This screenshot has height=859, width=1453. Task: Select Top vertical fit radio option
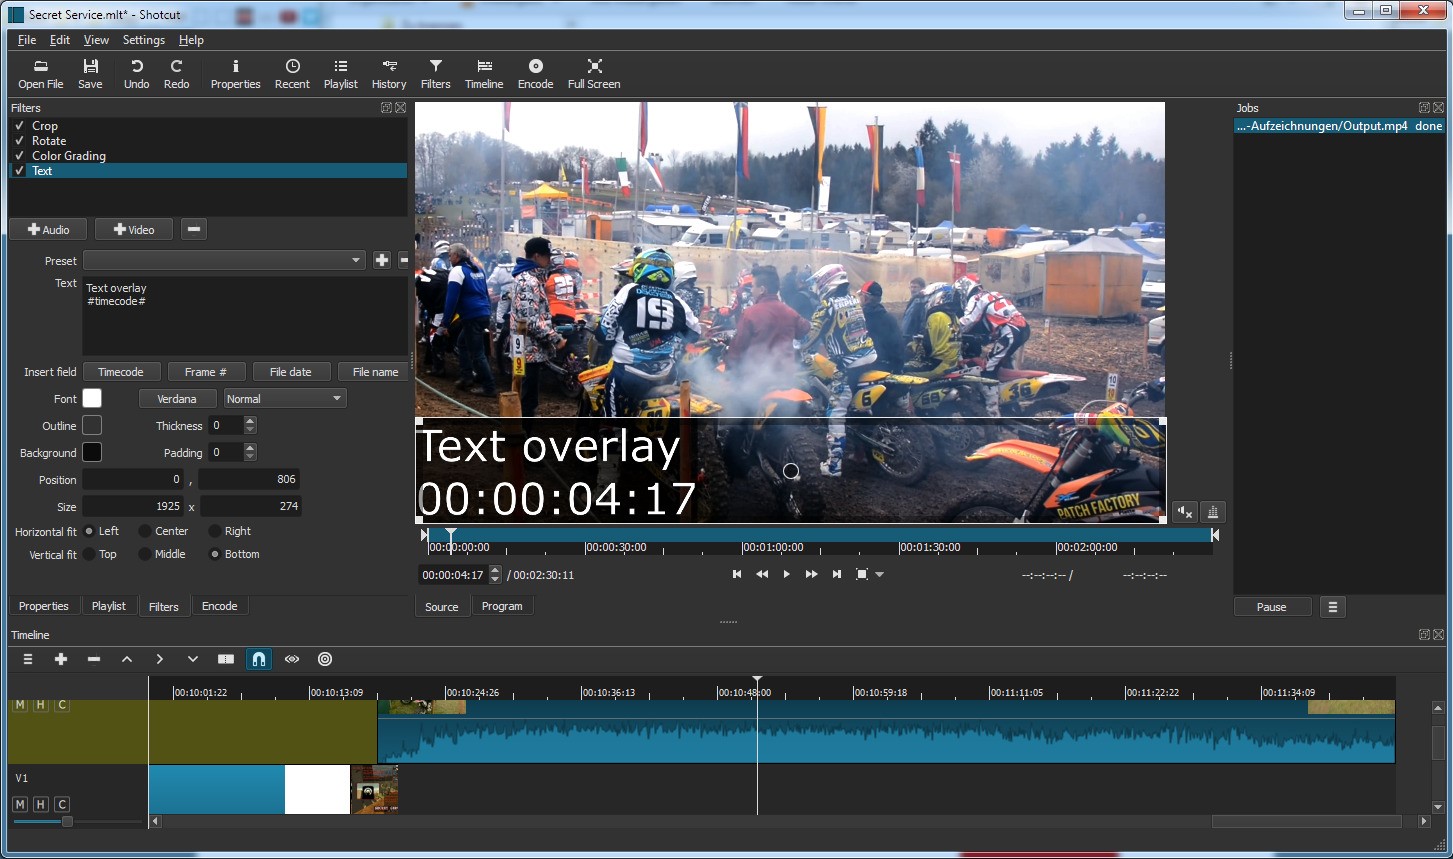click(89, 554)
